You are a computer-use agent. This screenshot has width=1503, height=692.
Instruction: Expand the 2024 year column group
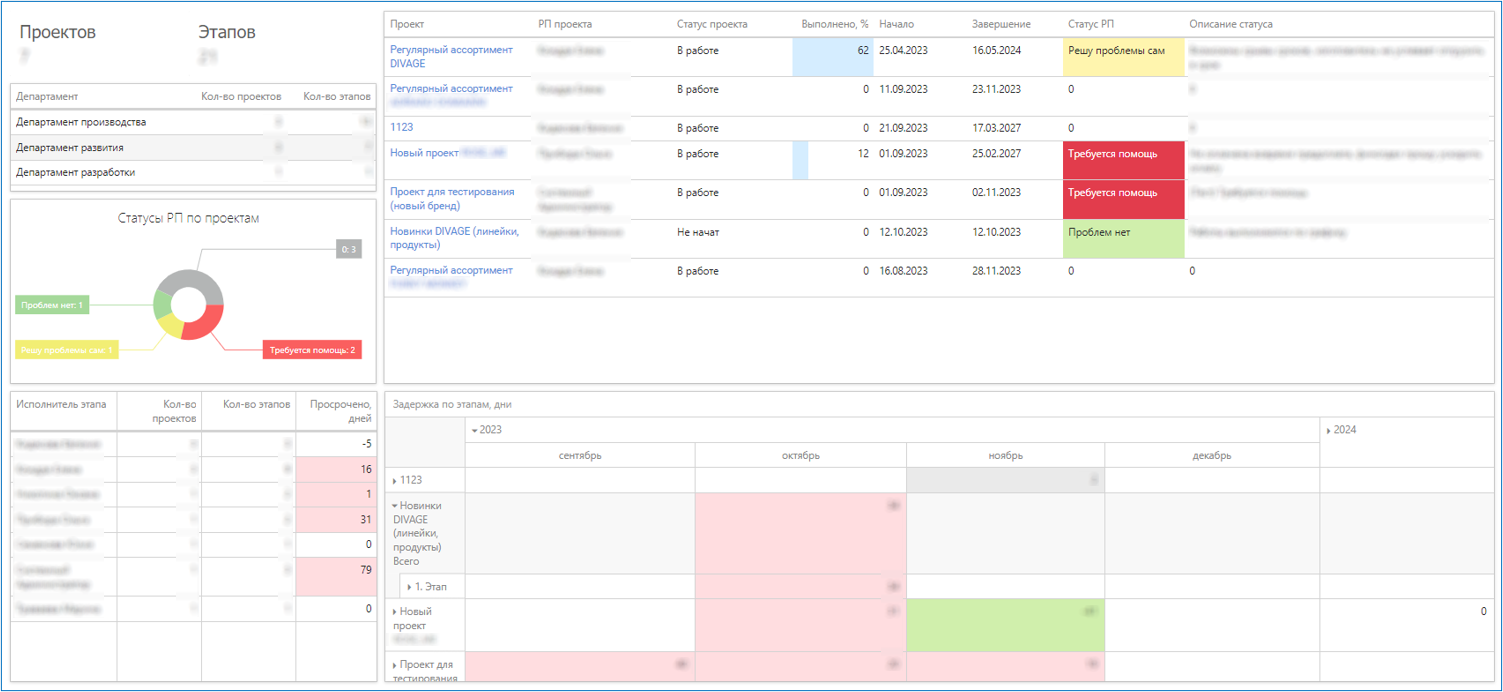(1329, 430)
